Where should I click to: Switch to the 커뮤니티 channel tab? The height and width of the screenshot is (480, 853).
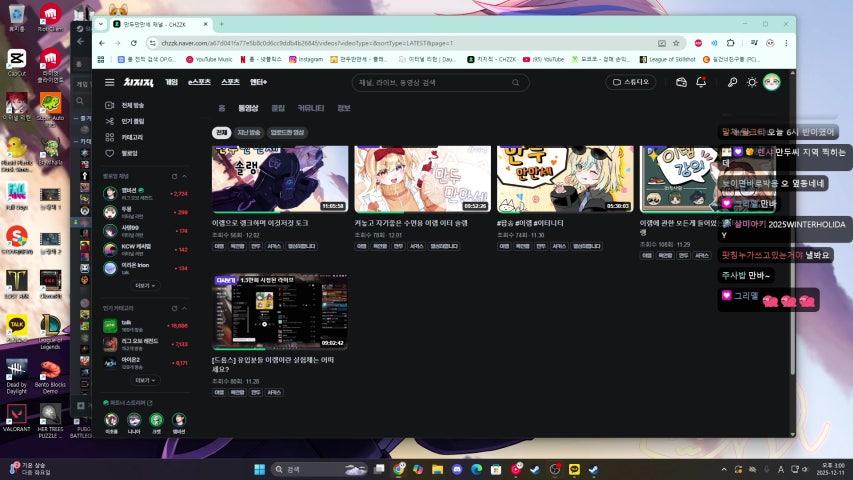(311, 108)
